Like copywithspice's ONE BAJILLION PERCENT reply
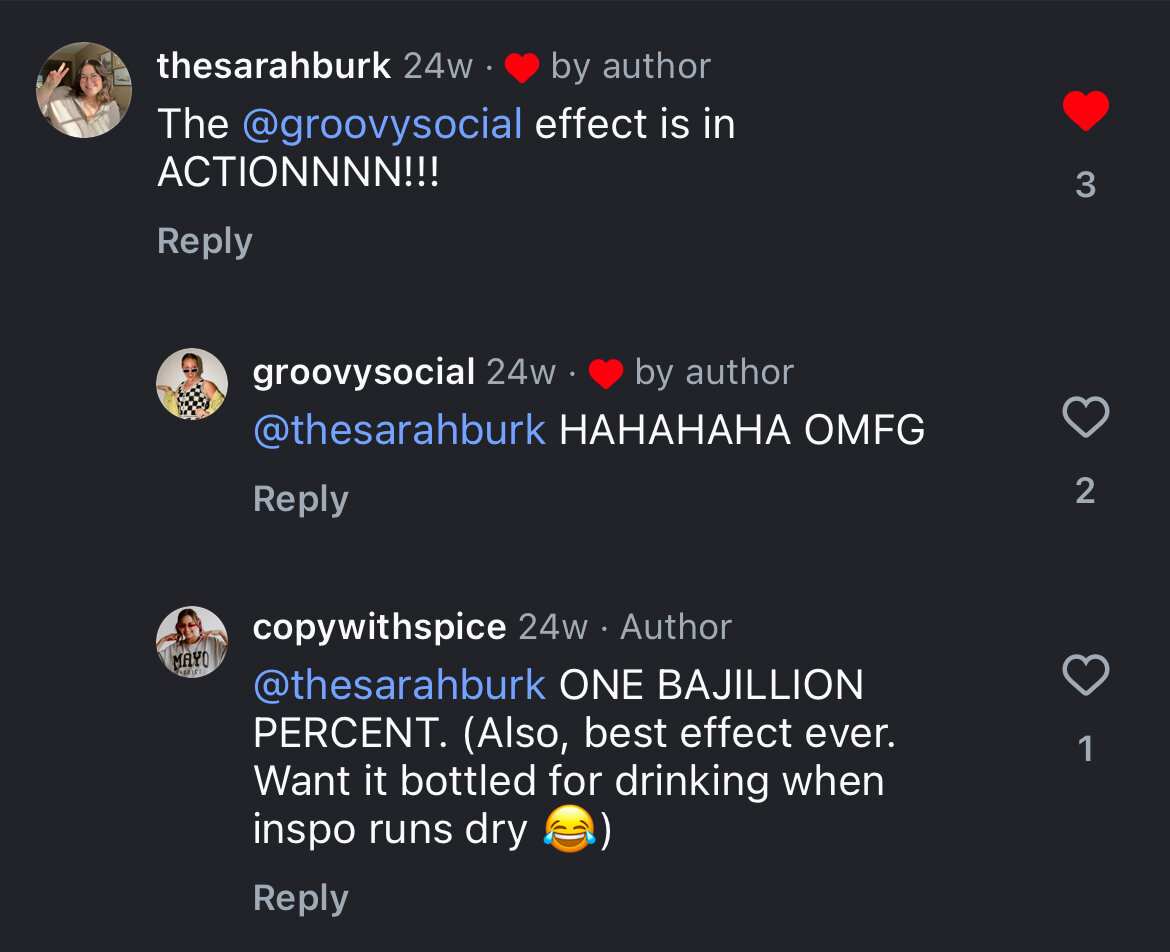This screenshot has height=952, width=1170. point(1085,676)
